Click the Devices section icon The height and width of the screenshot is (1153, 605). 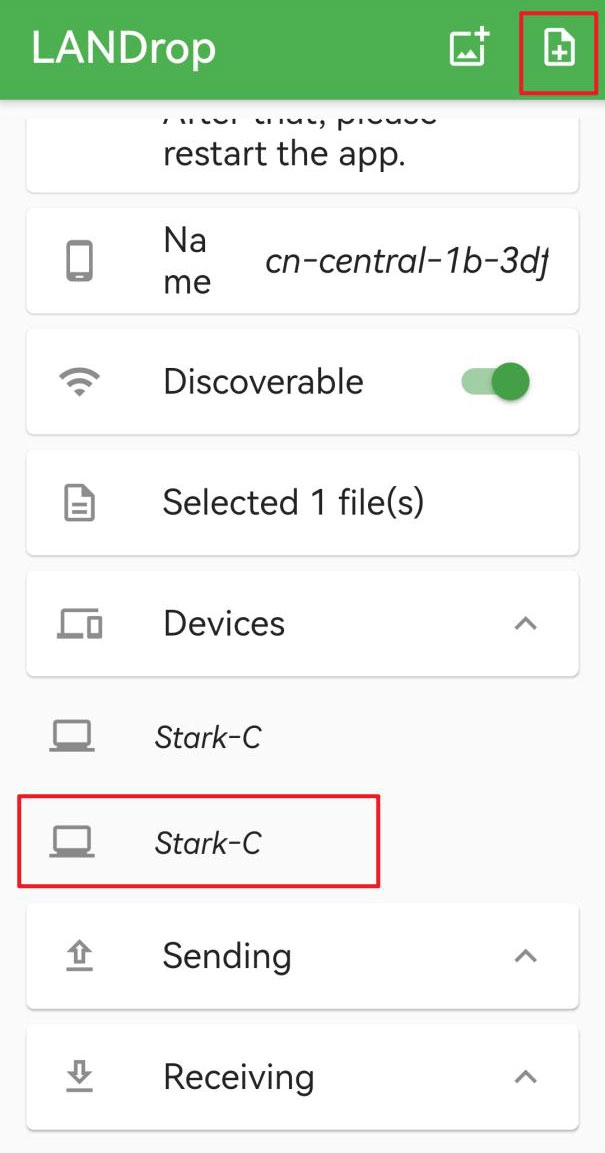pyautogui.click(x=80, y=624)
